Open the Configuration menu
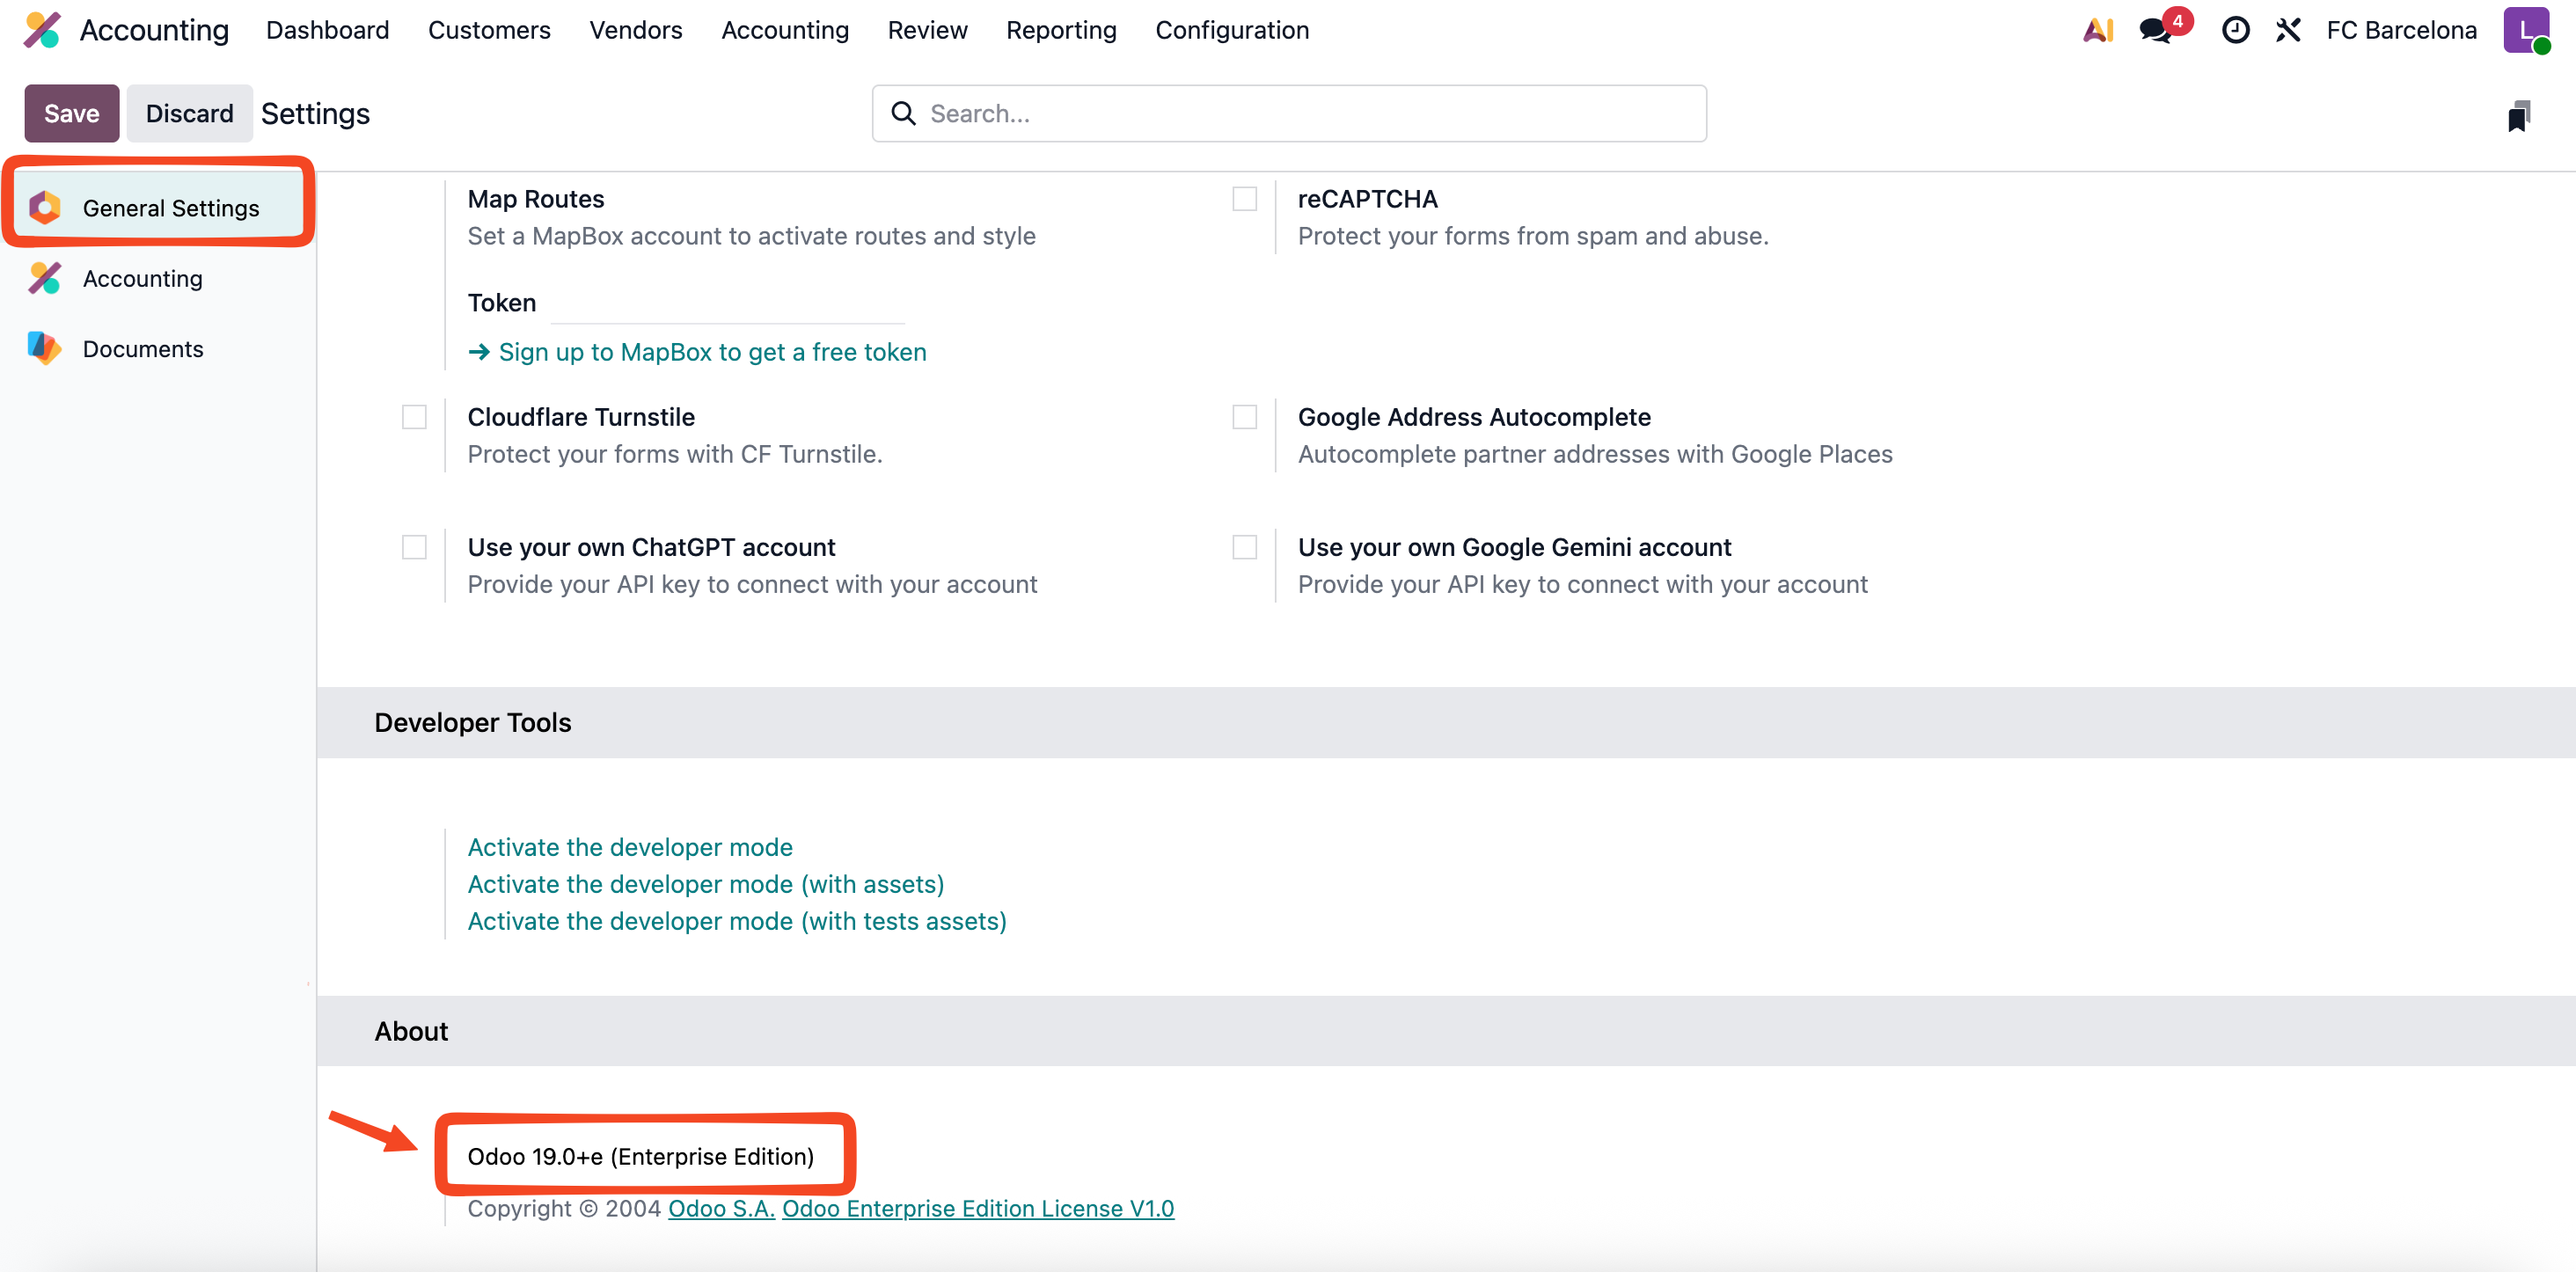Screen dimensions: 2576x1272 coord(1231,30)
